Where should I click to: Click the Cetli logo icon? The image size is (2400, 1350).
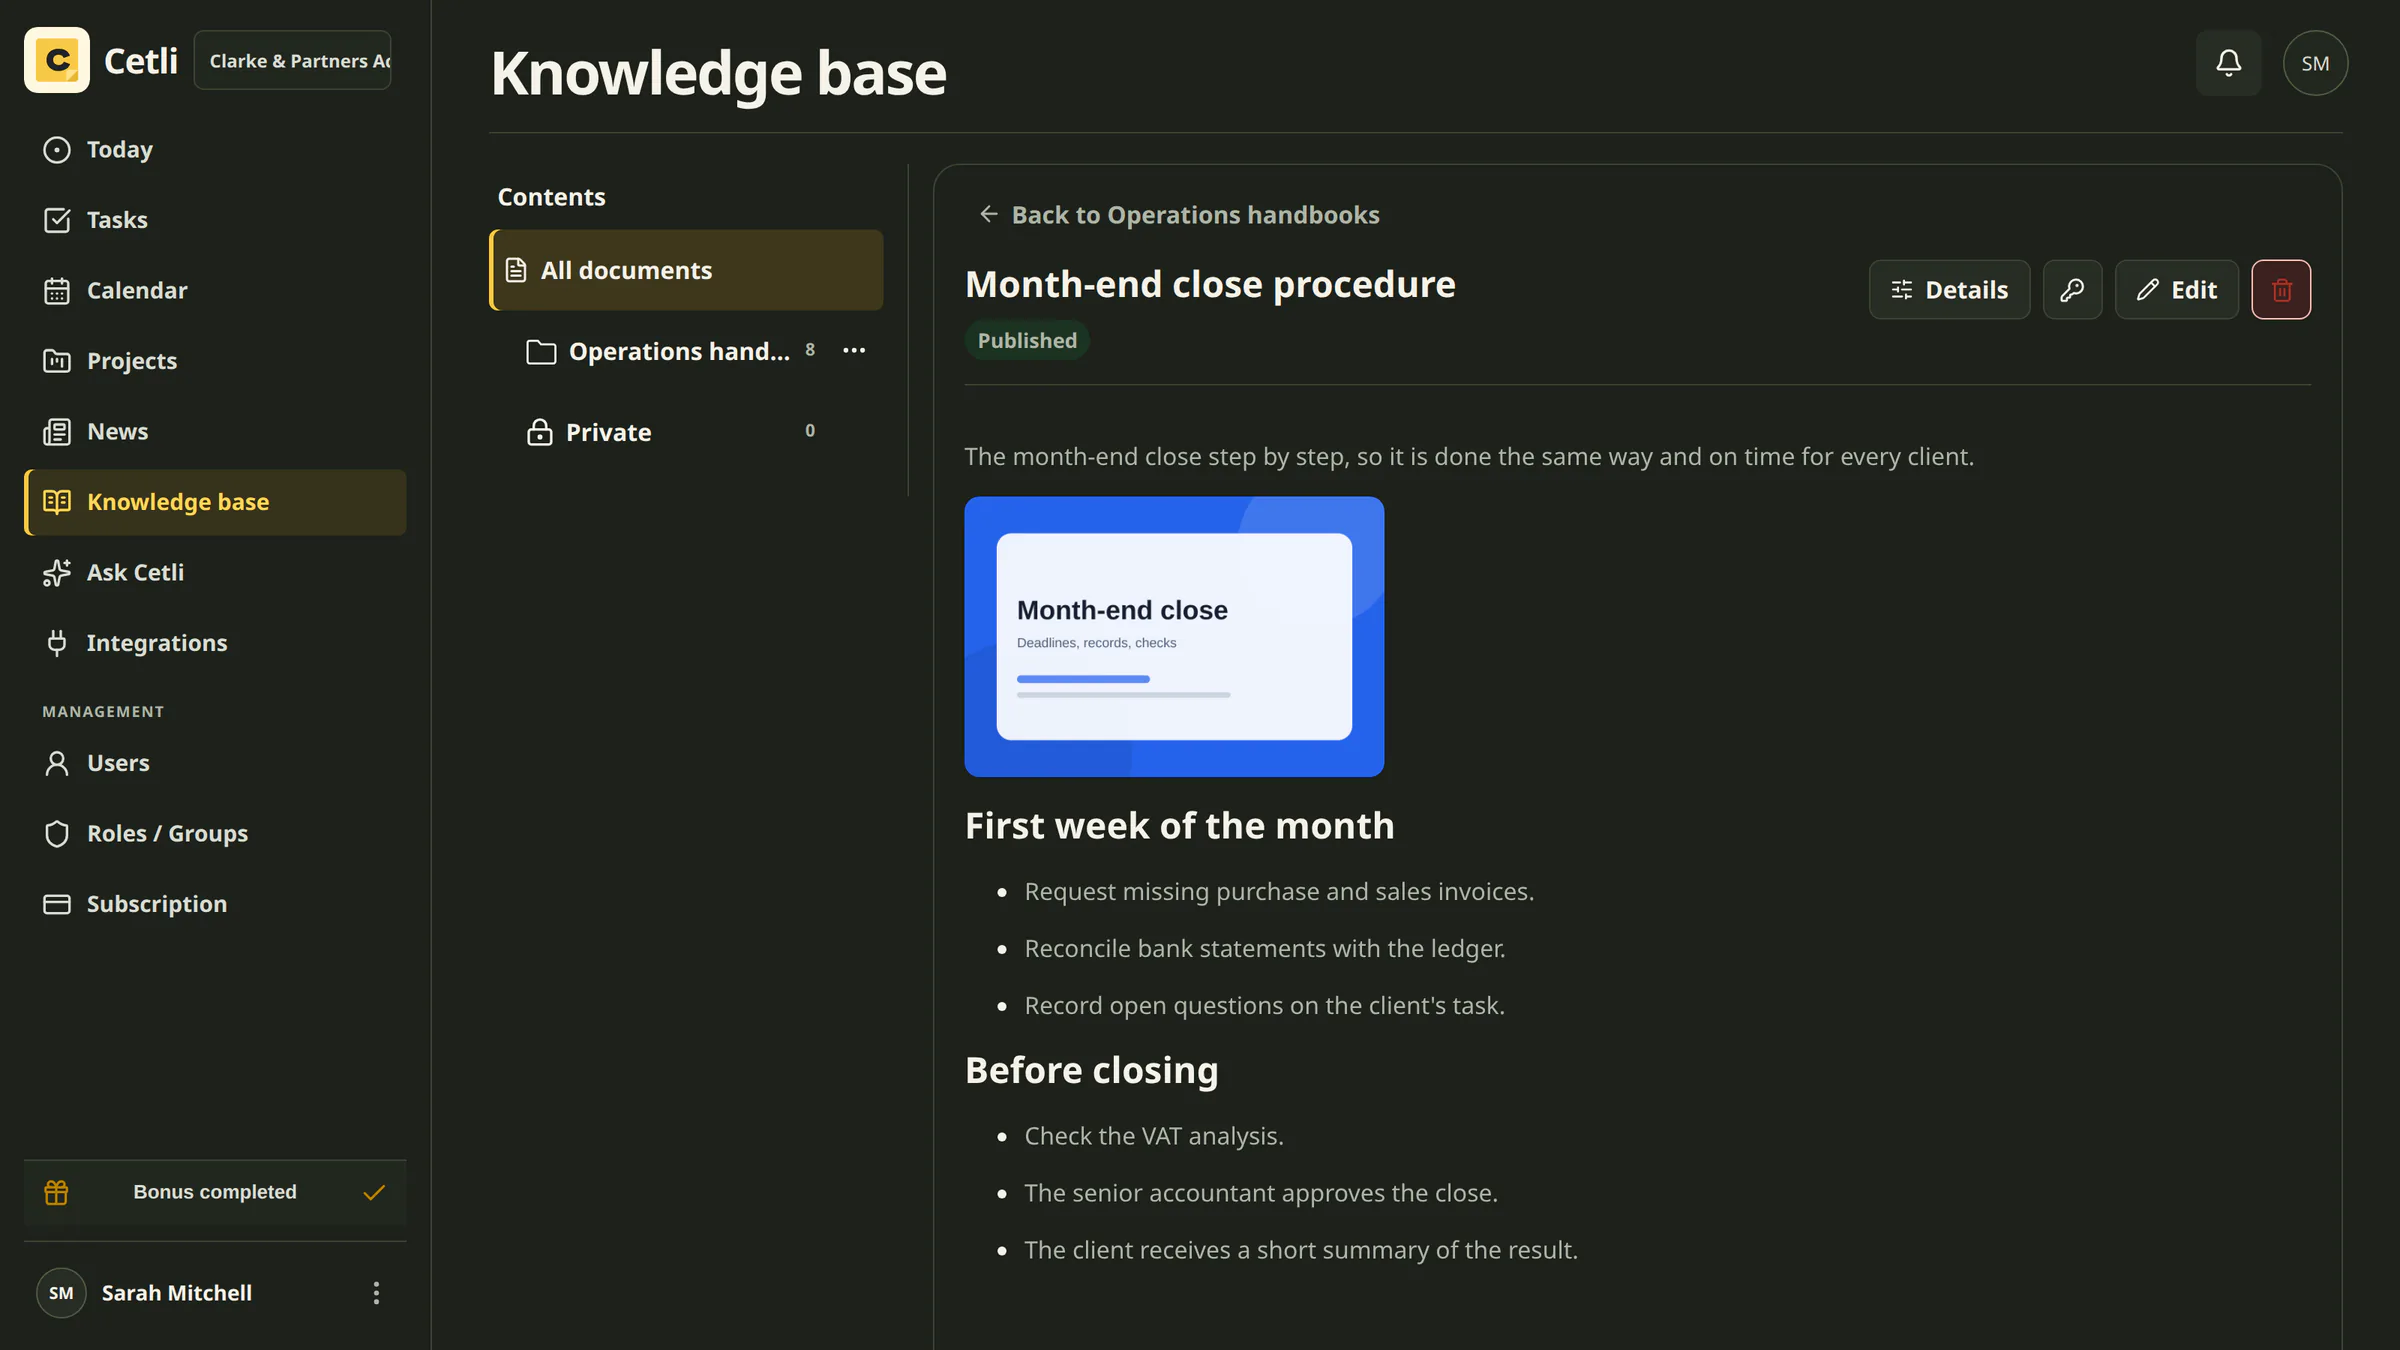pyautogui.click(x=57, y=61)
